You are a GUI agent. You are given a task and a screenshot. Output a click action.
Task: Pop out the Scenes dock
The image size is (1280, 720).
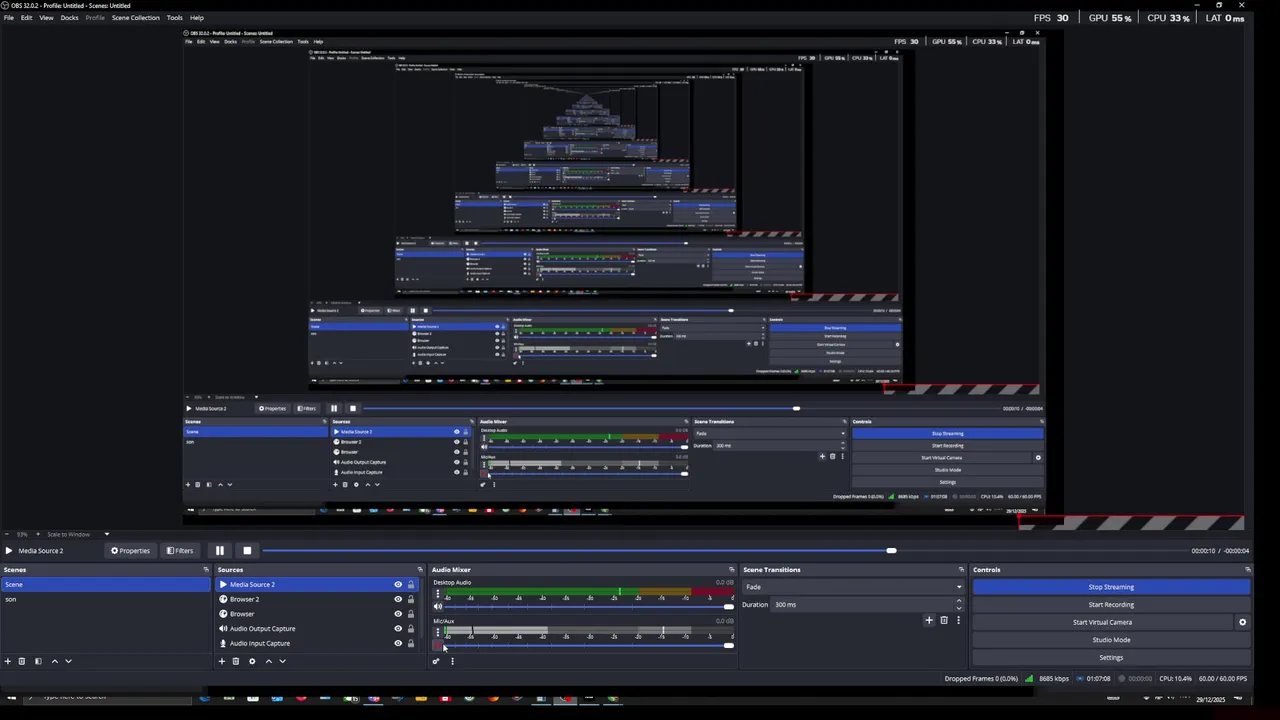pyautogui.click(x=206, y=570)
